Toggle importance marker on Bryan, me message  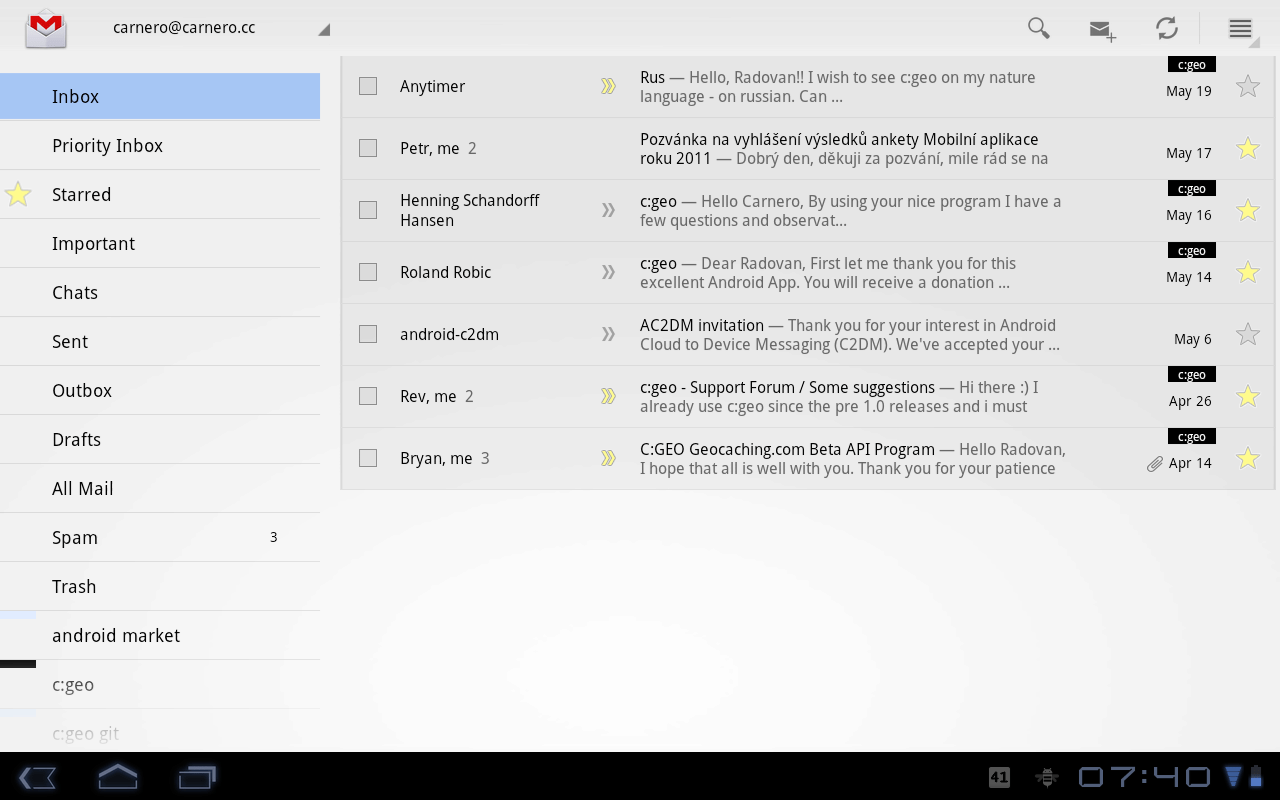click(x=608, y=458)
